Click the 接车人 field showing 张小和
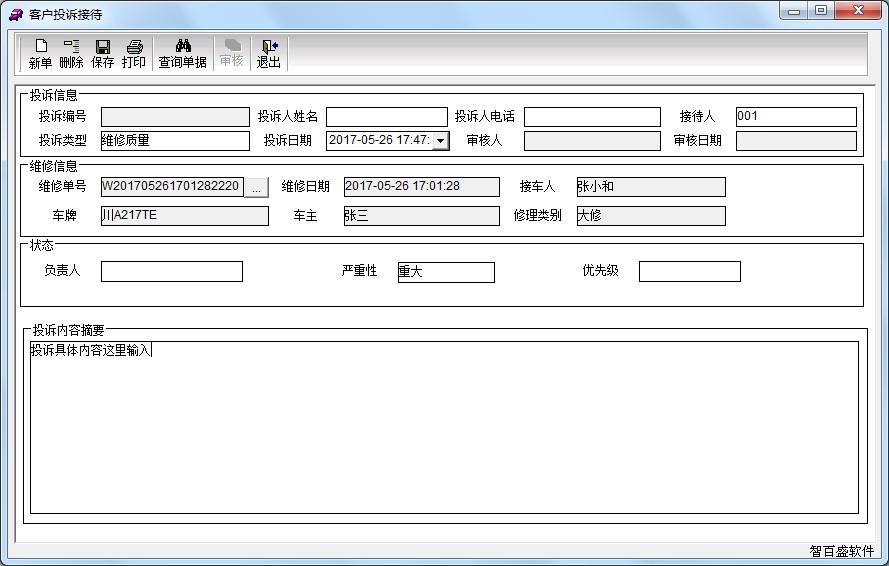The image size is (889, 566). [651, 187]
